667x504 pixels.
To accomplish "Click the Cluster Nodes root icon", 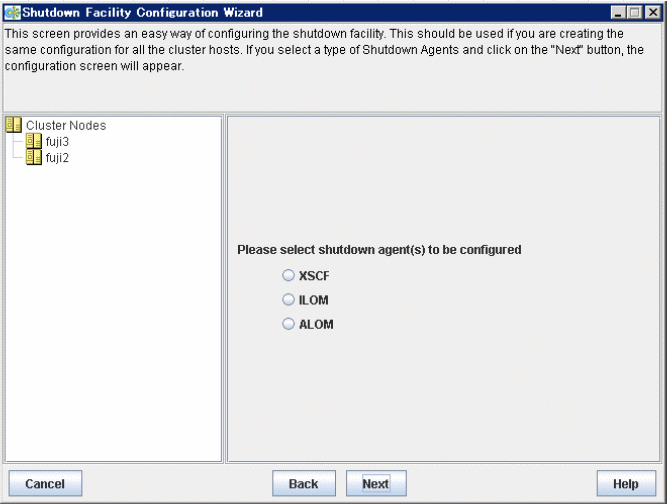I will point(14,125).
